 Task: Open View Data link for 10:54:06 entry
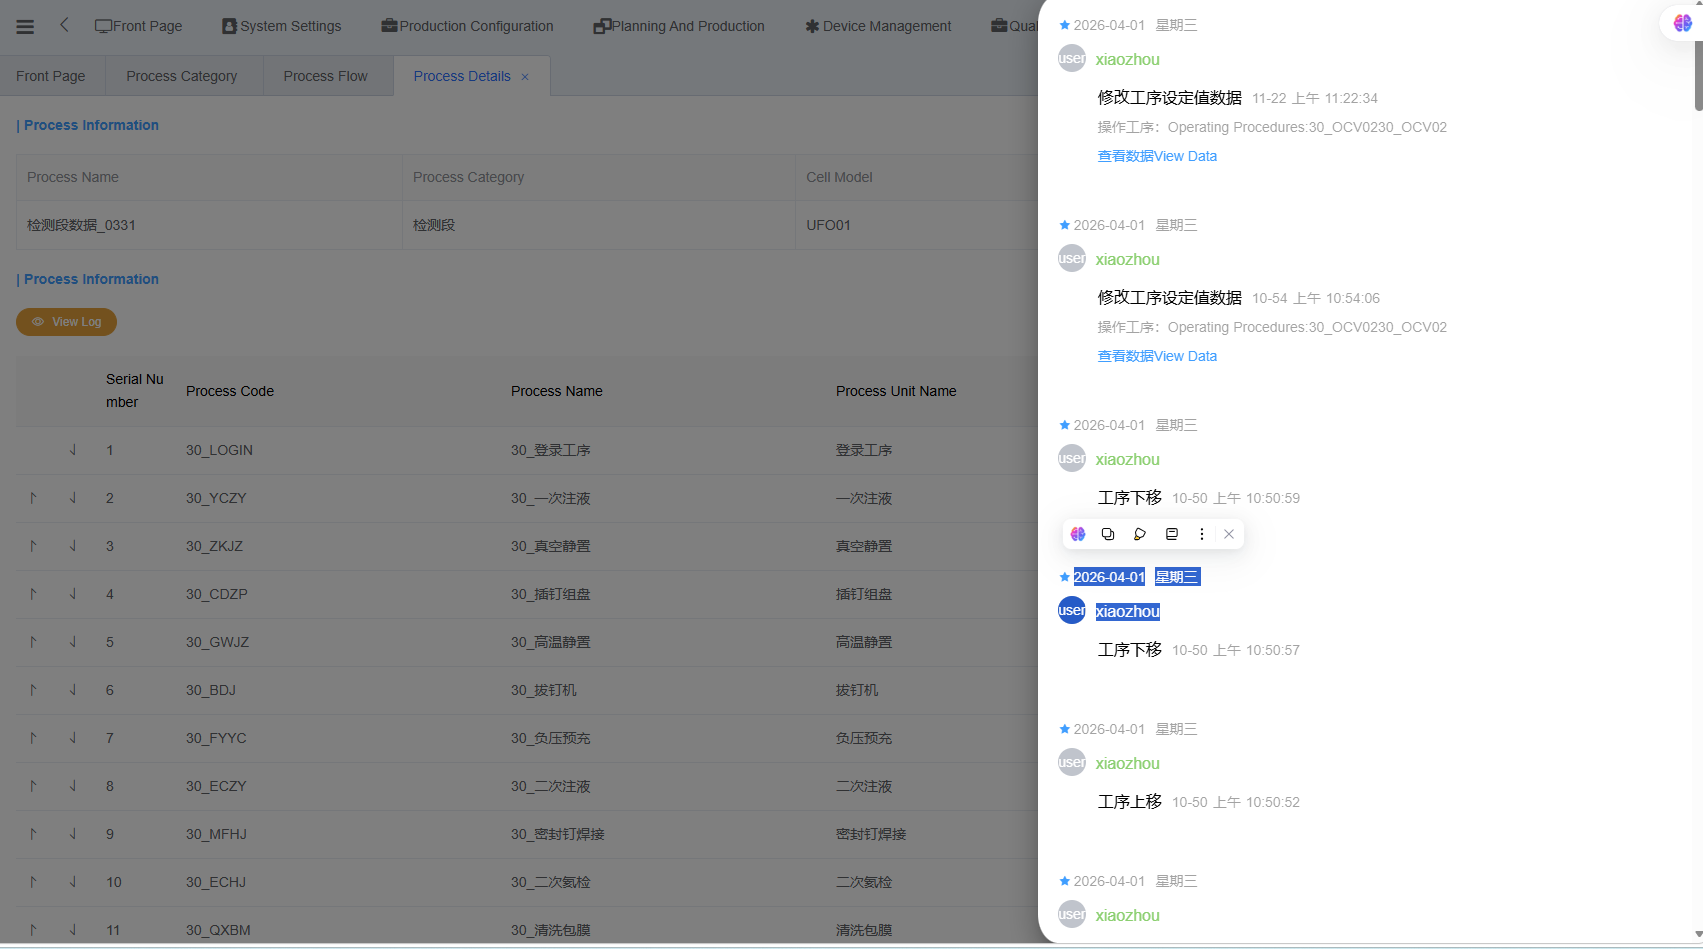coord(1157,356)
